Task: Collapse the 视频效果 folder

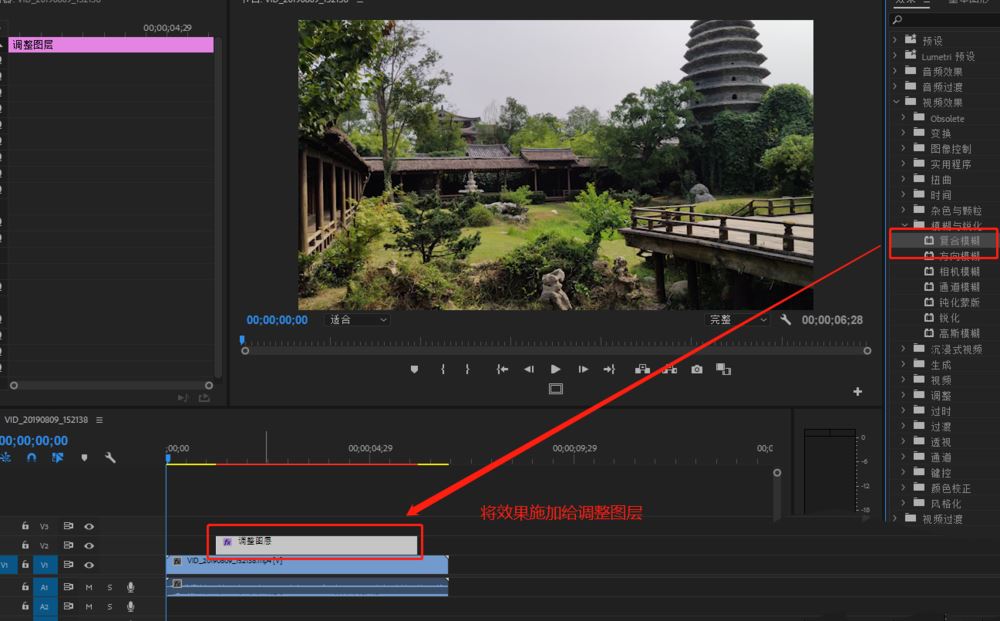Action: click(x=895, y=102)
